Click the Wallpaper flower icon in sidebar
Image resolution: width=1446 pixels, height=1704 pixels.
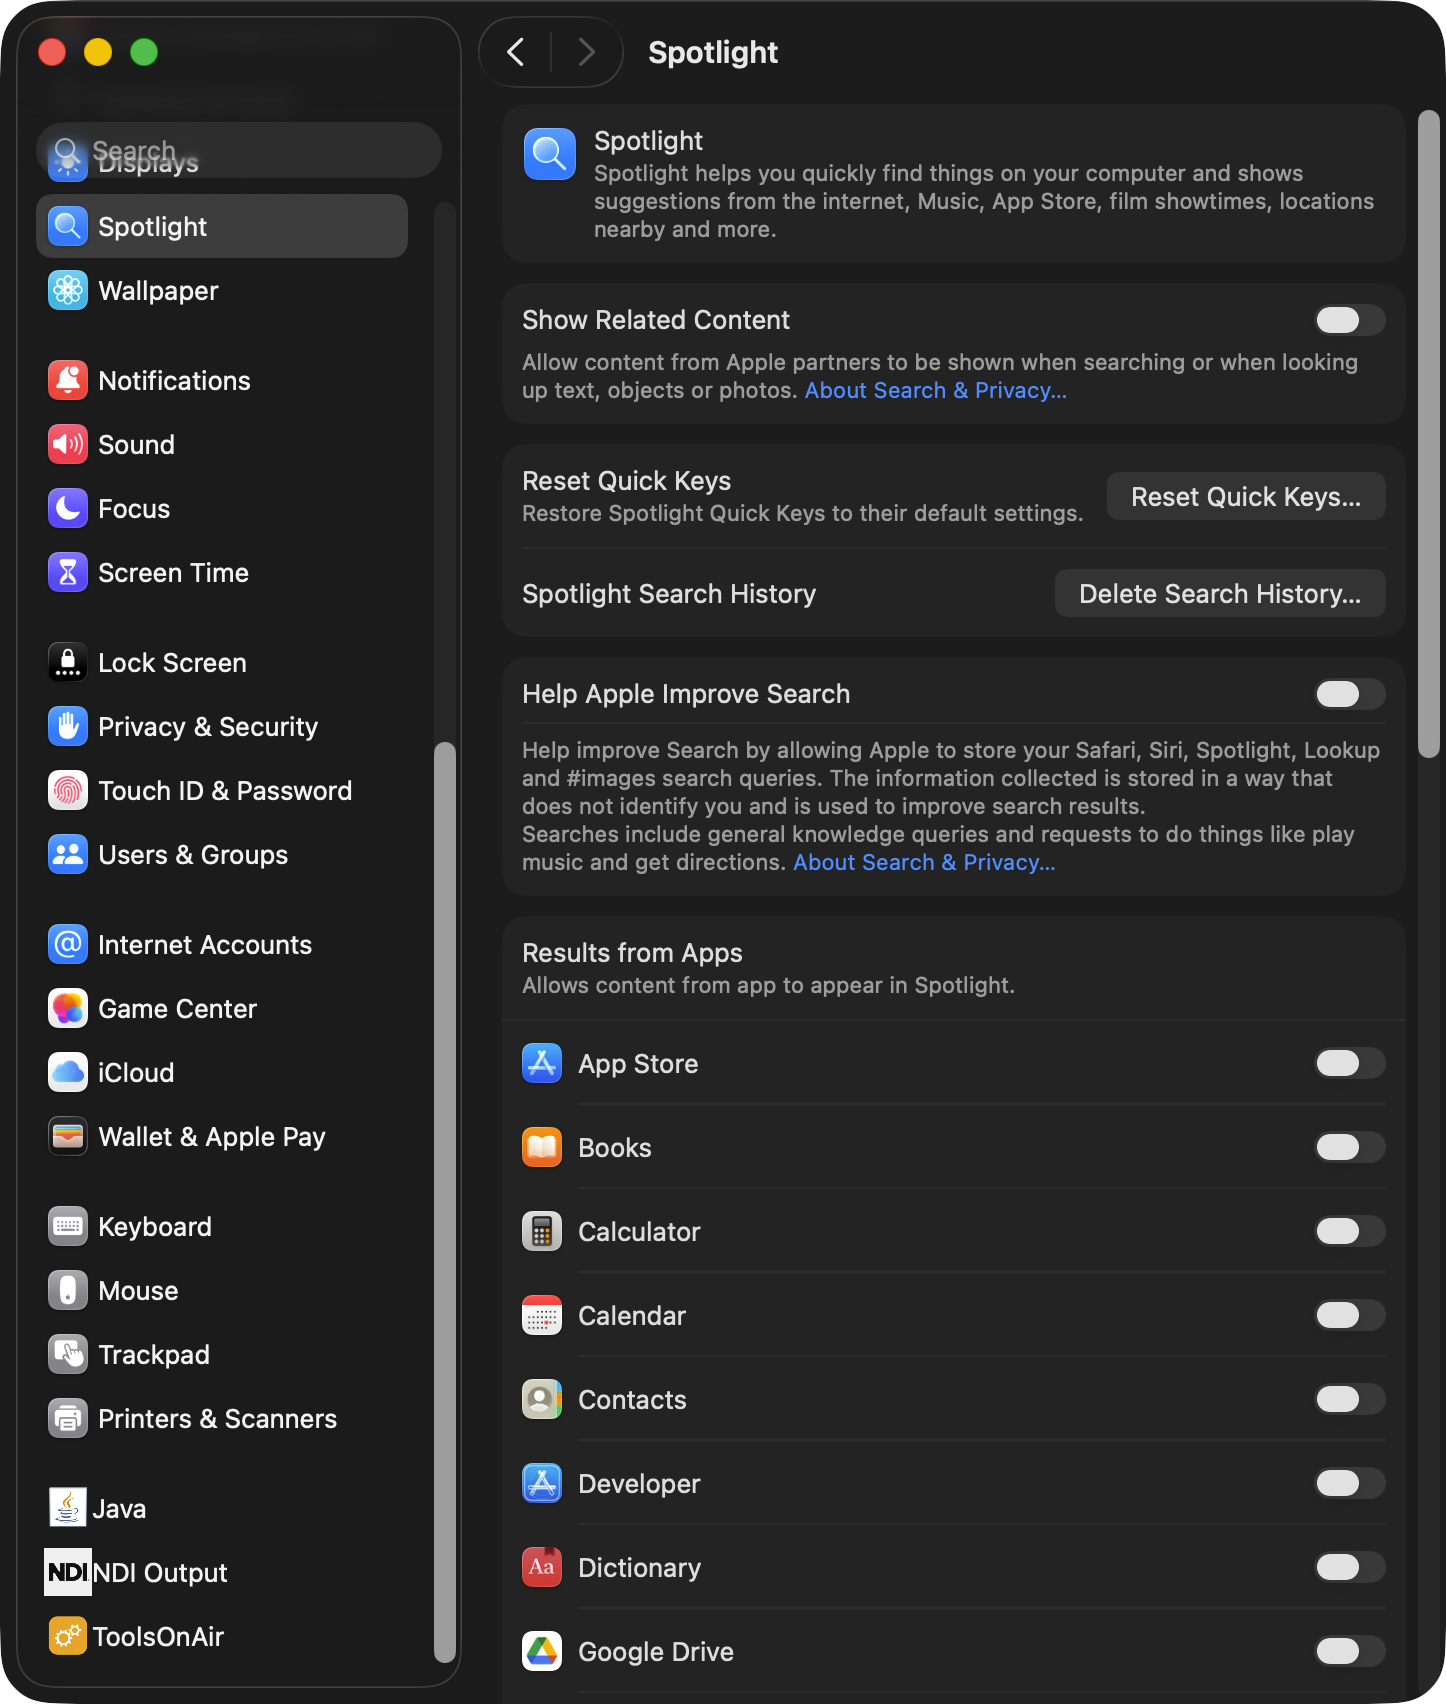click(x=68, y=291)
